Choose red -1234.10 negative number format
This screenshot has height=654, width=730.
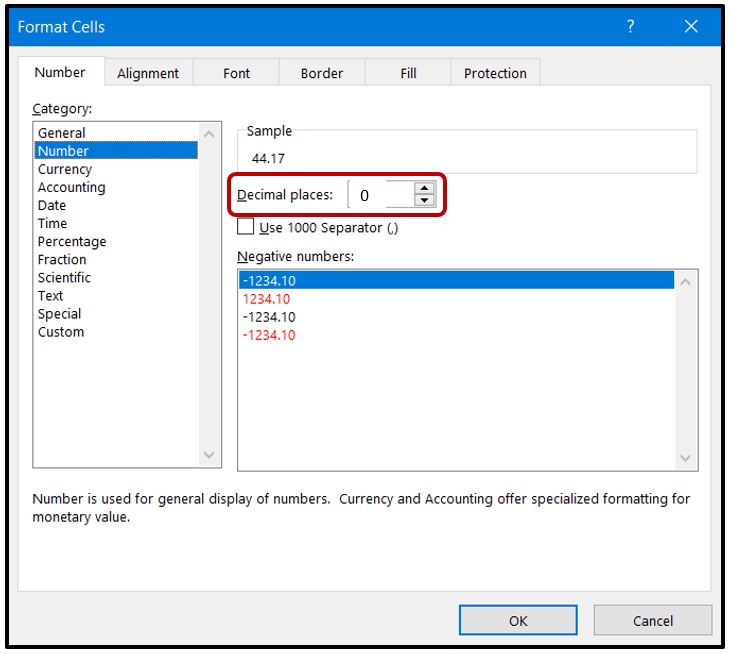point(268,335)
